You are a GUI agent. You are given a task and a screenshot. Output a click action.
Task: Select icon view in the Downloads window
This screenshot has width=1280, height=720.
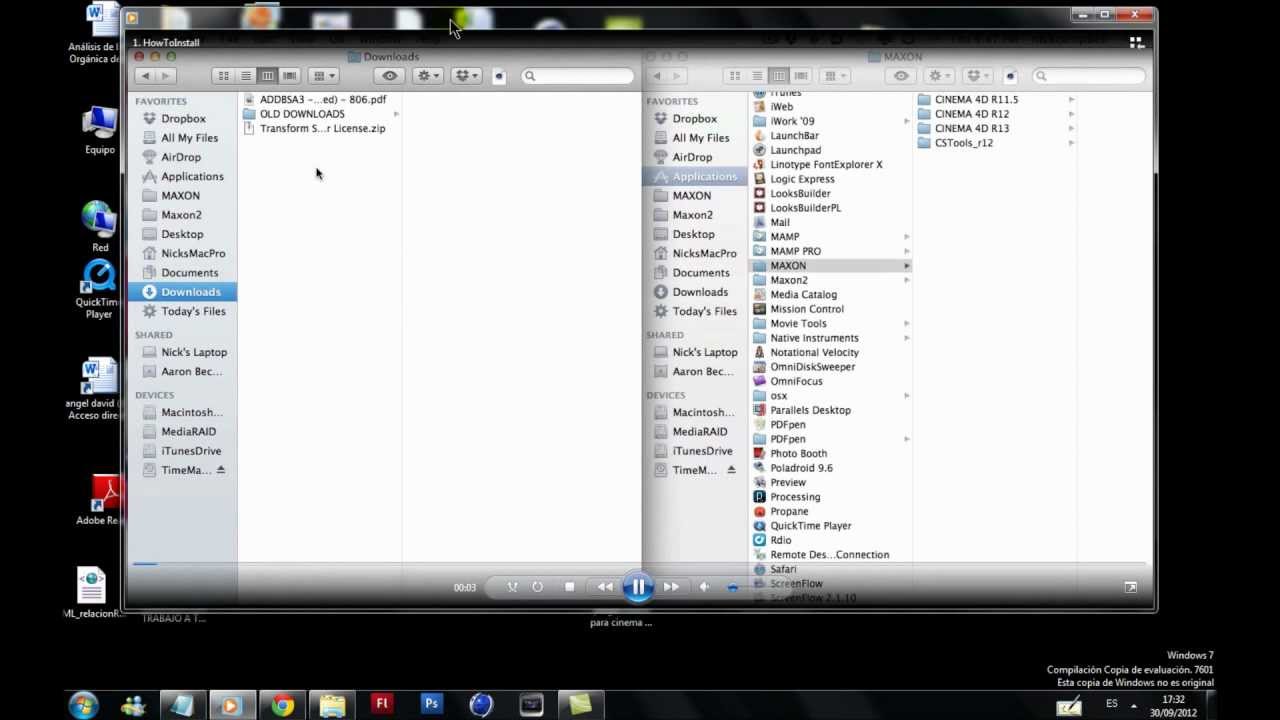223,76
